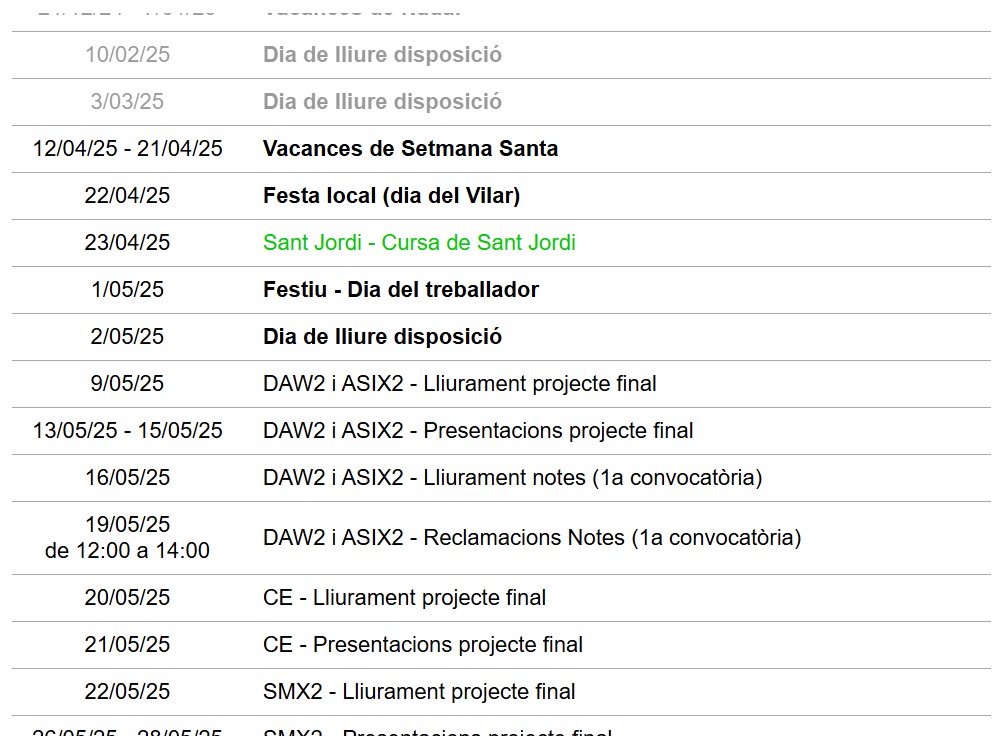Select SMX2 - Lliurament projecte final entry
Image resolution: width=1002 pixels, height=741 pixels.
pos(419,692)
